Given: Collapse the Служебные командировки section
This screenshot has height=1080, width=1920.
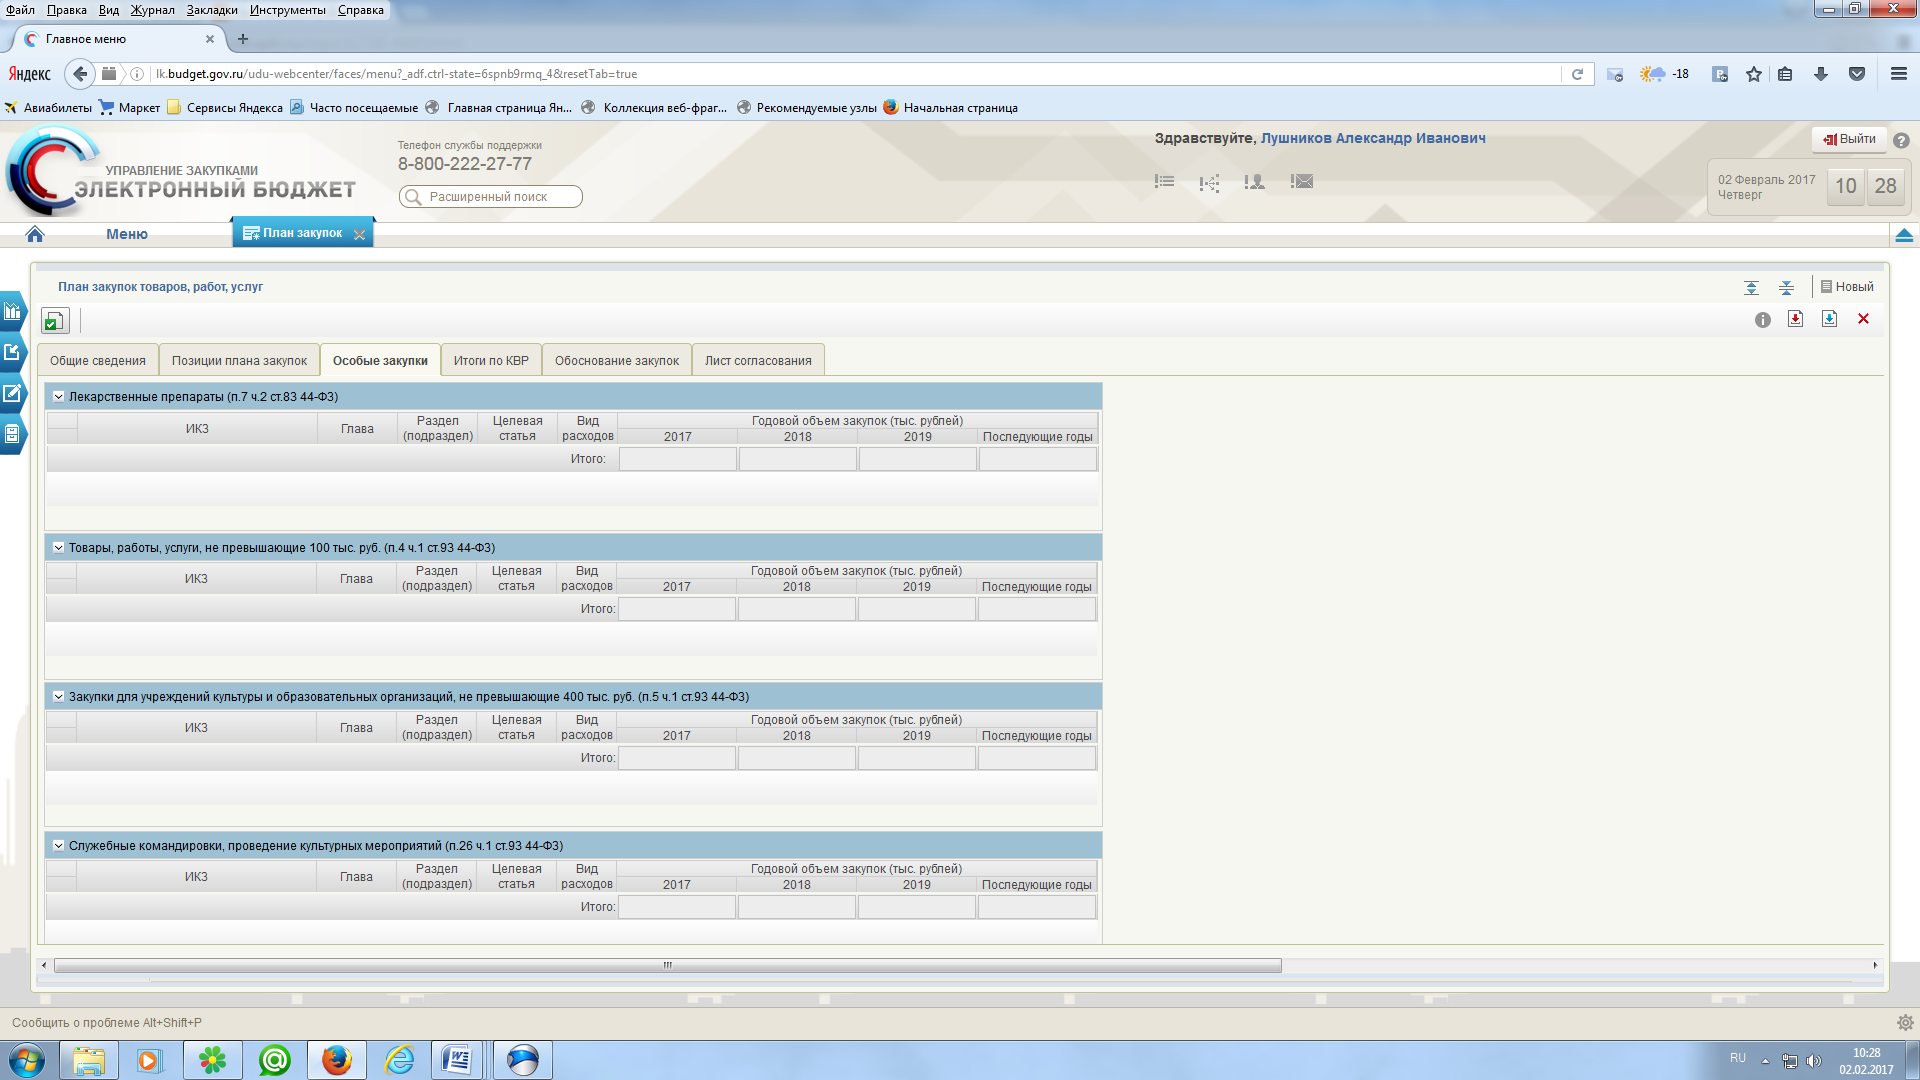Looking at the screenshot, I should point(59,846).
